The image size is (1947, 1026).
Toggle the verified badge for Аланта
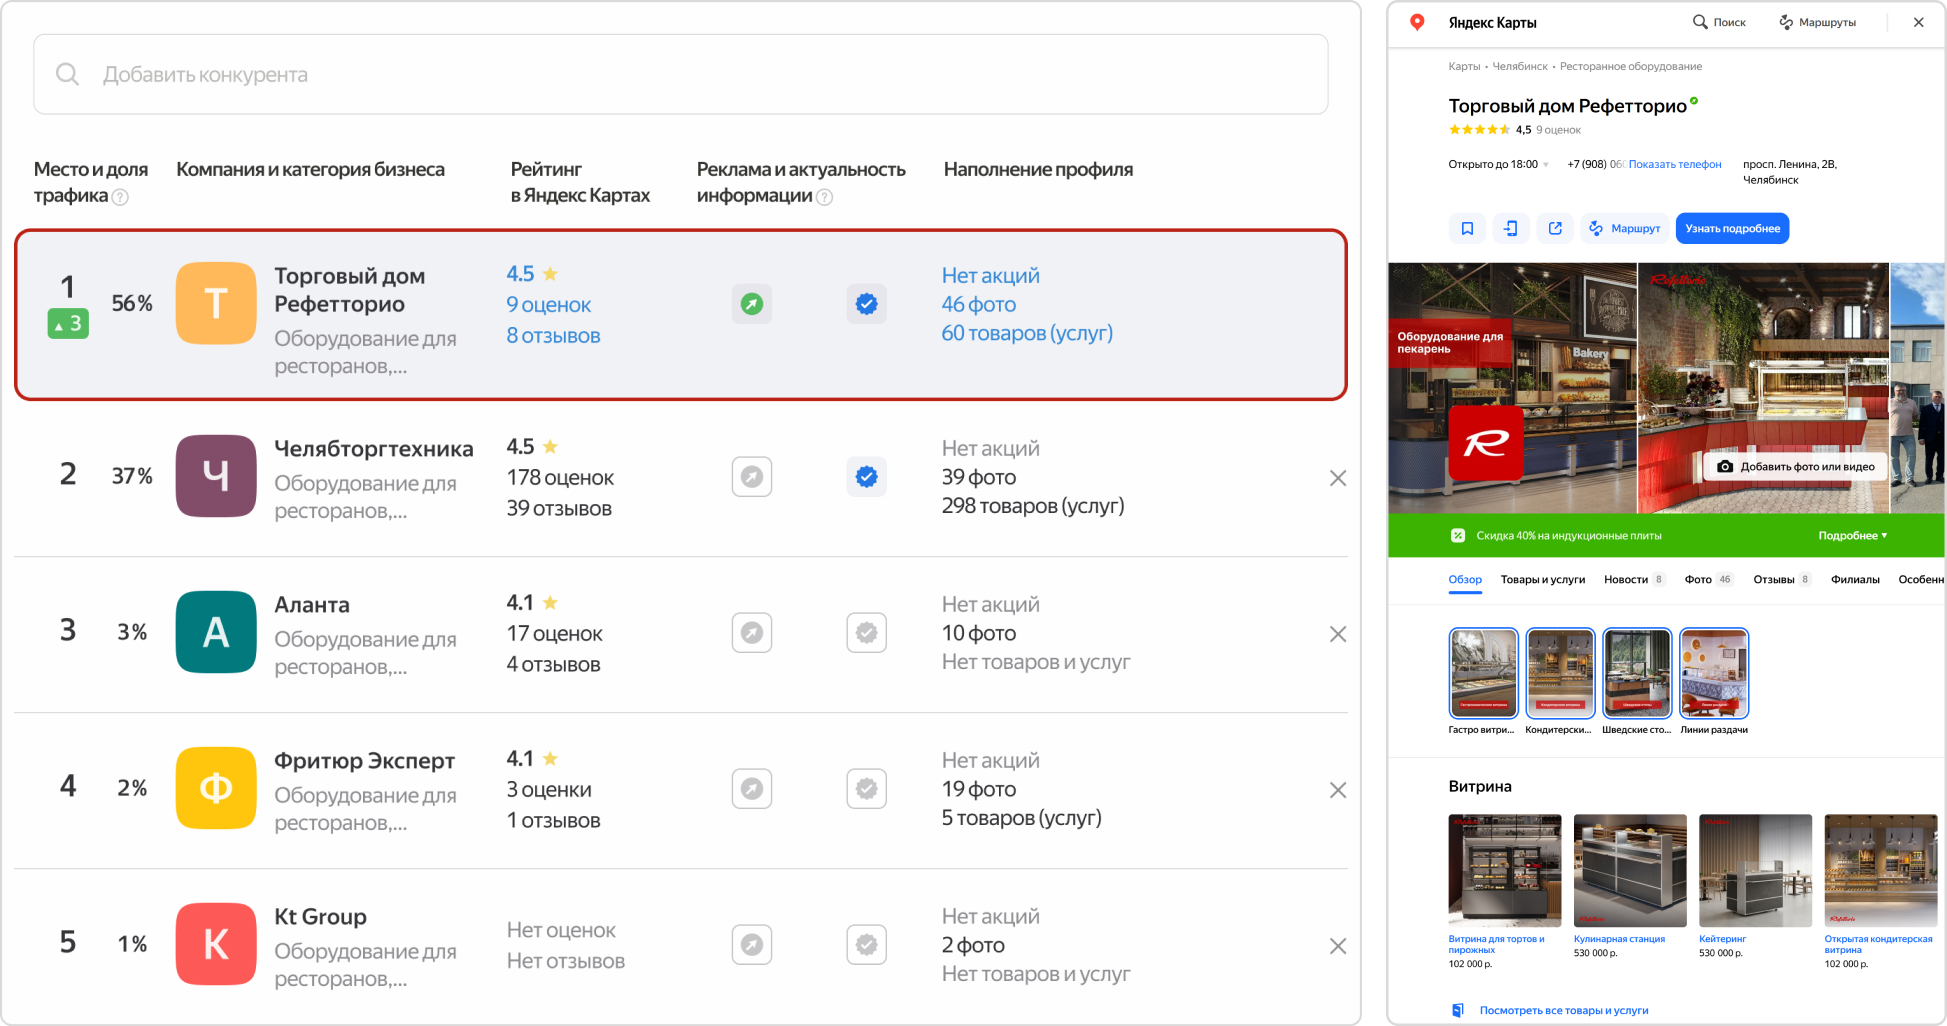866,633
